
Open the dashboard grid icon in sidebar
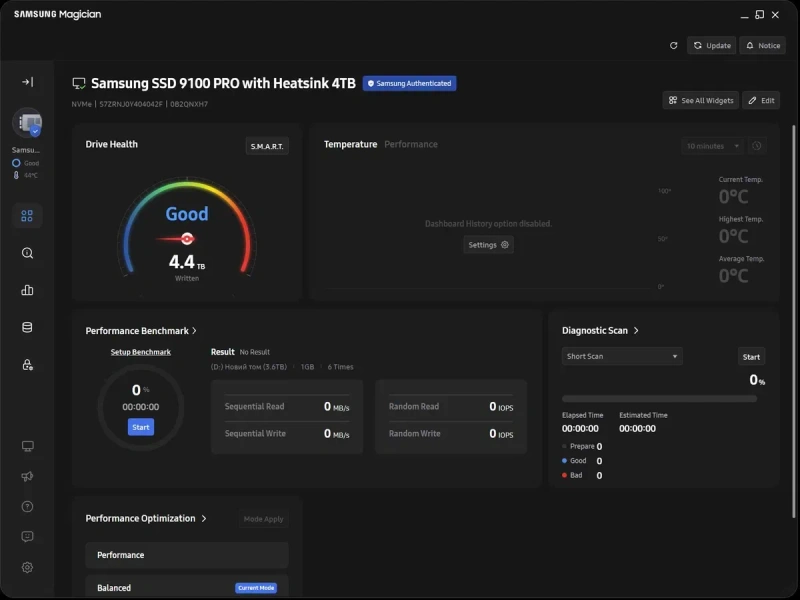[x=27, y=216]
